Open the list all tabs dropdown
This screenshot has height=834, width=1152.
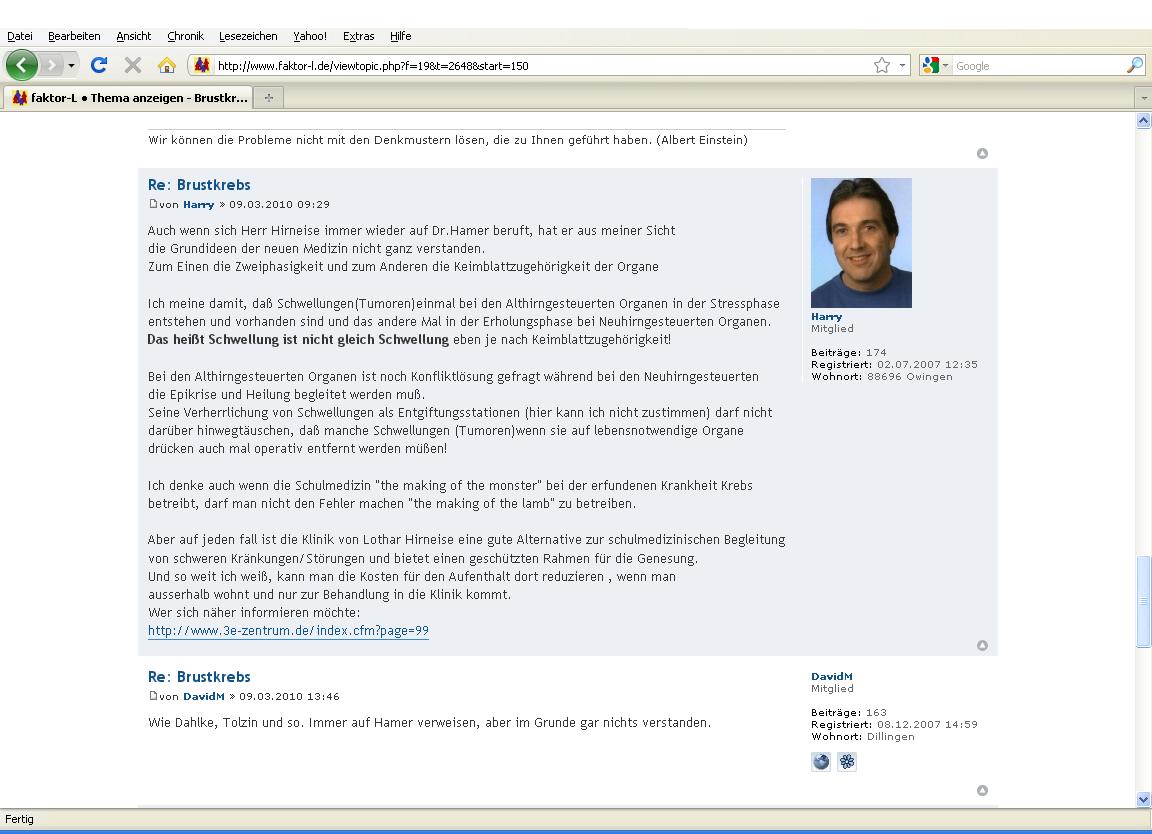(1143, 98)
